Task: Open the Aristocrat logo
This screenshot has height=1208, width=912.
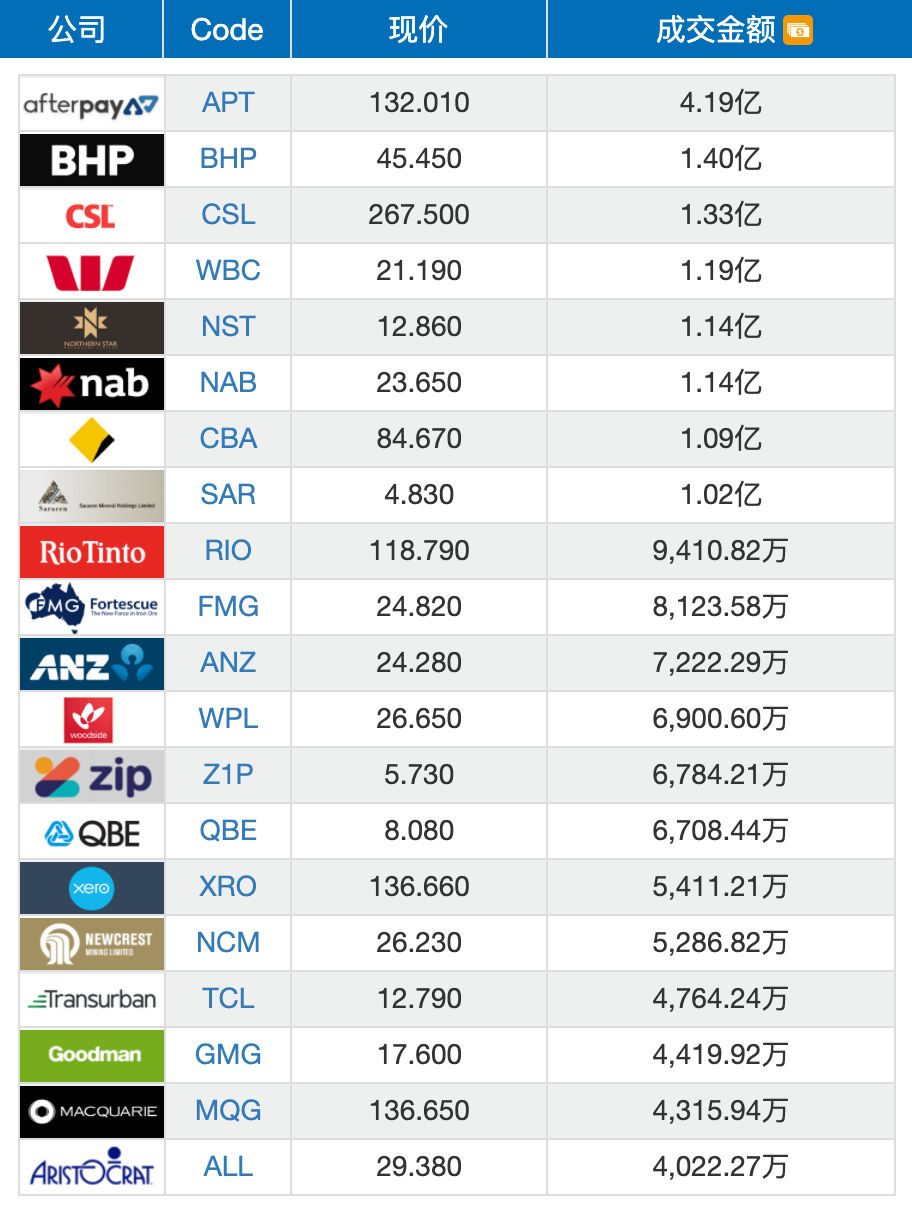Action: pyautogui.click(x=92, y=1167)
